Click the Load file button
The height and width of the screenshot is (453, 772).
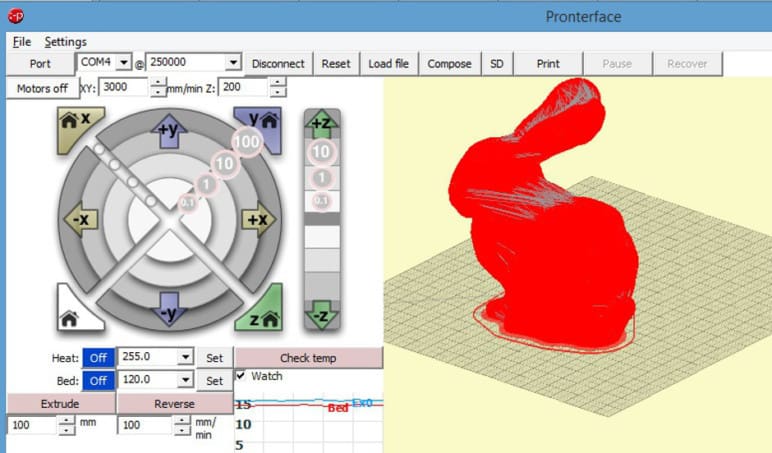point(388,63)
